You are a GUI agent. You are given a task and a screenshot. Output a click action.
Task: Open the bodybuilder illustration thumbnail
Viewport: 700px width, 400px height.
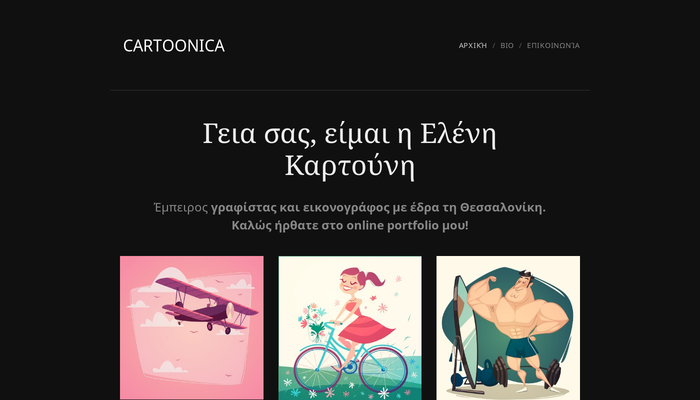(x=508, y=328)
